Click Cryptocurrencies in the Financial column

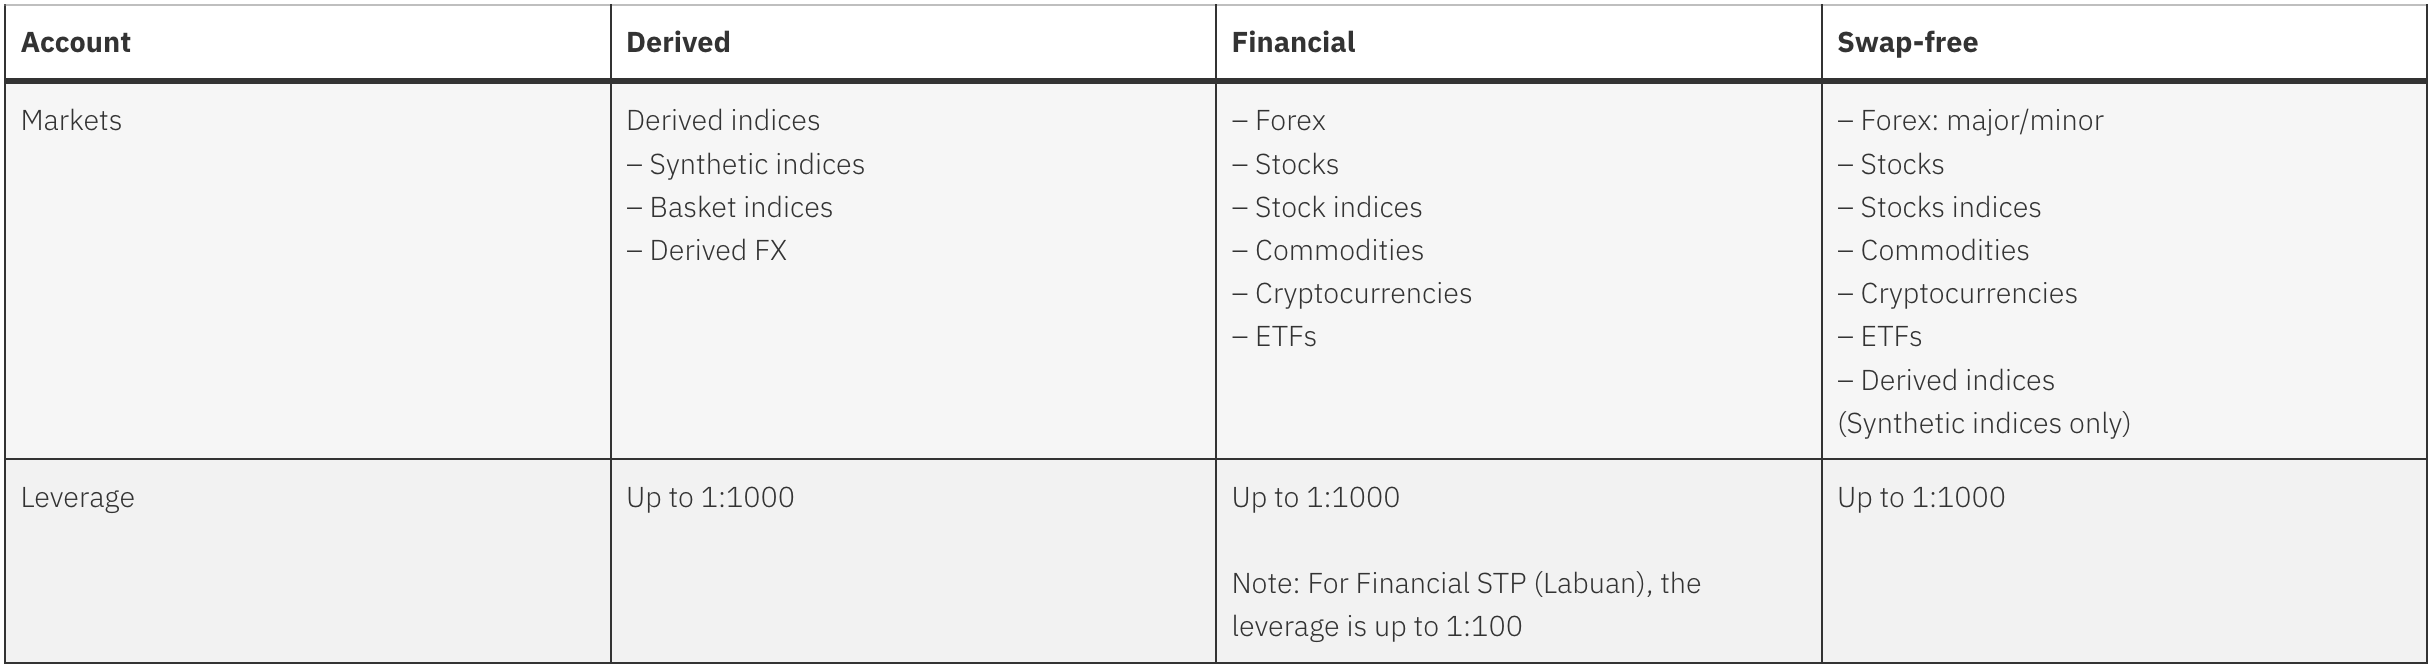point(1362,293)
